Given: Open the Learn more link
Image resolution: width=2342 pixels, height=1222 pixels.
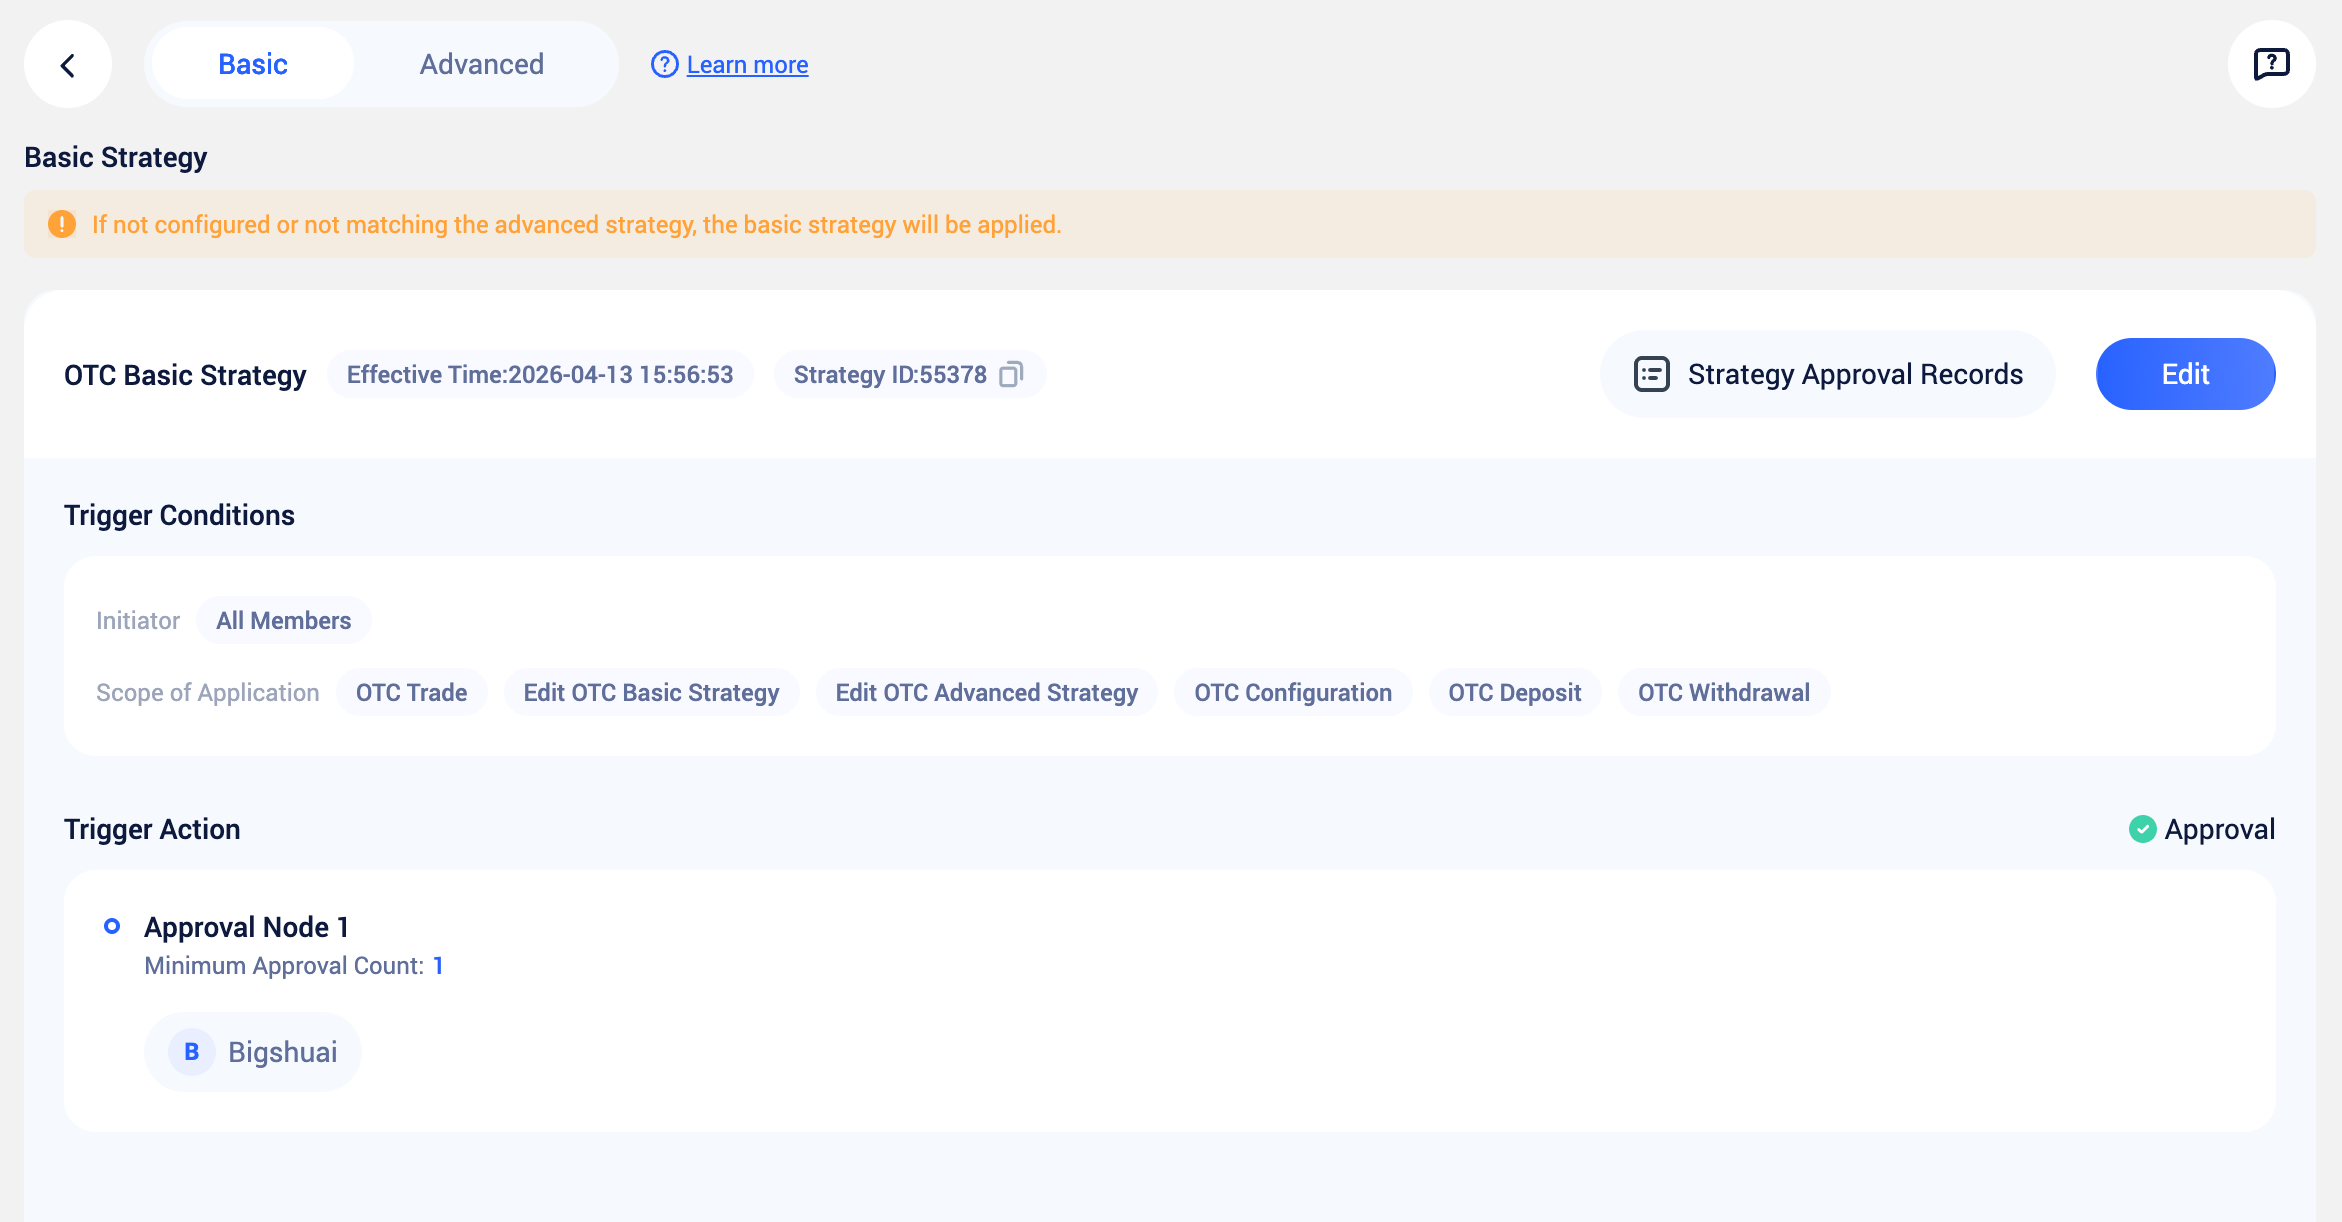Looking at the screenshot, I should click(x=747, y=65).
